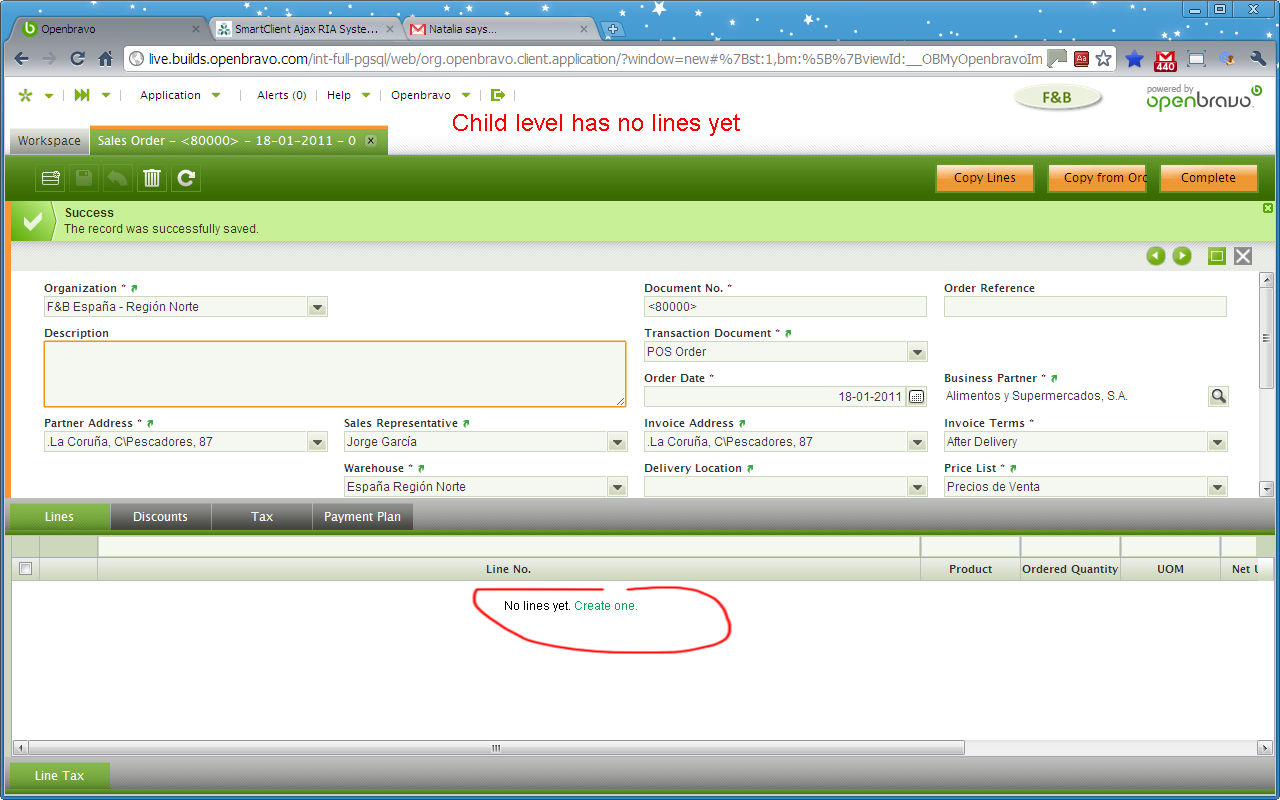Click into the Description text area
1280x800 pixels.
(x=335, y=374)
